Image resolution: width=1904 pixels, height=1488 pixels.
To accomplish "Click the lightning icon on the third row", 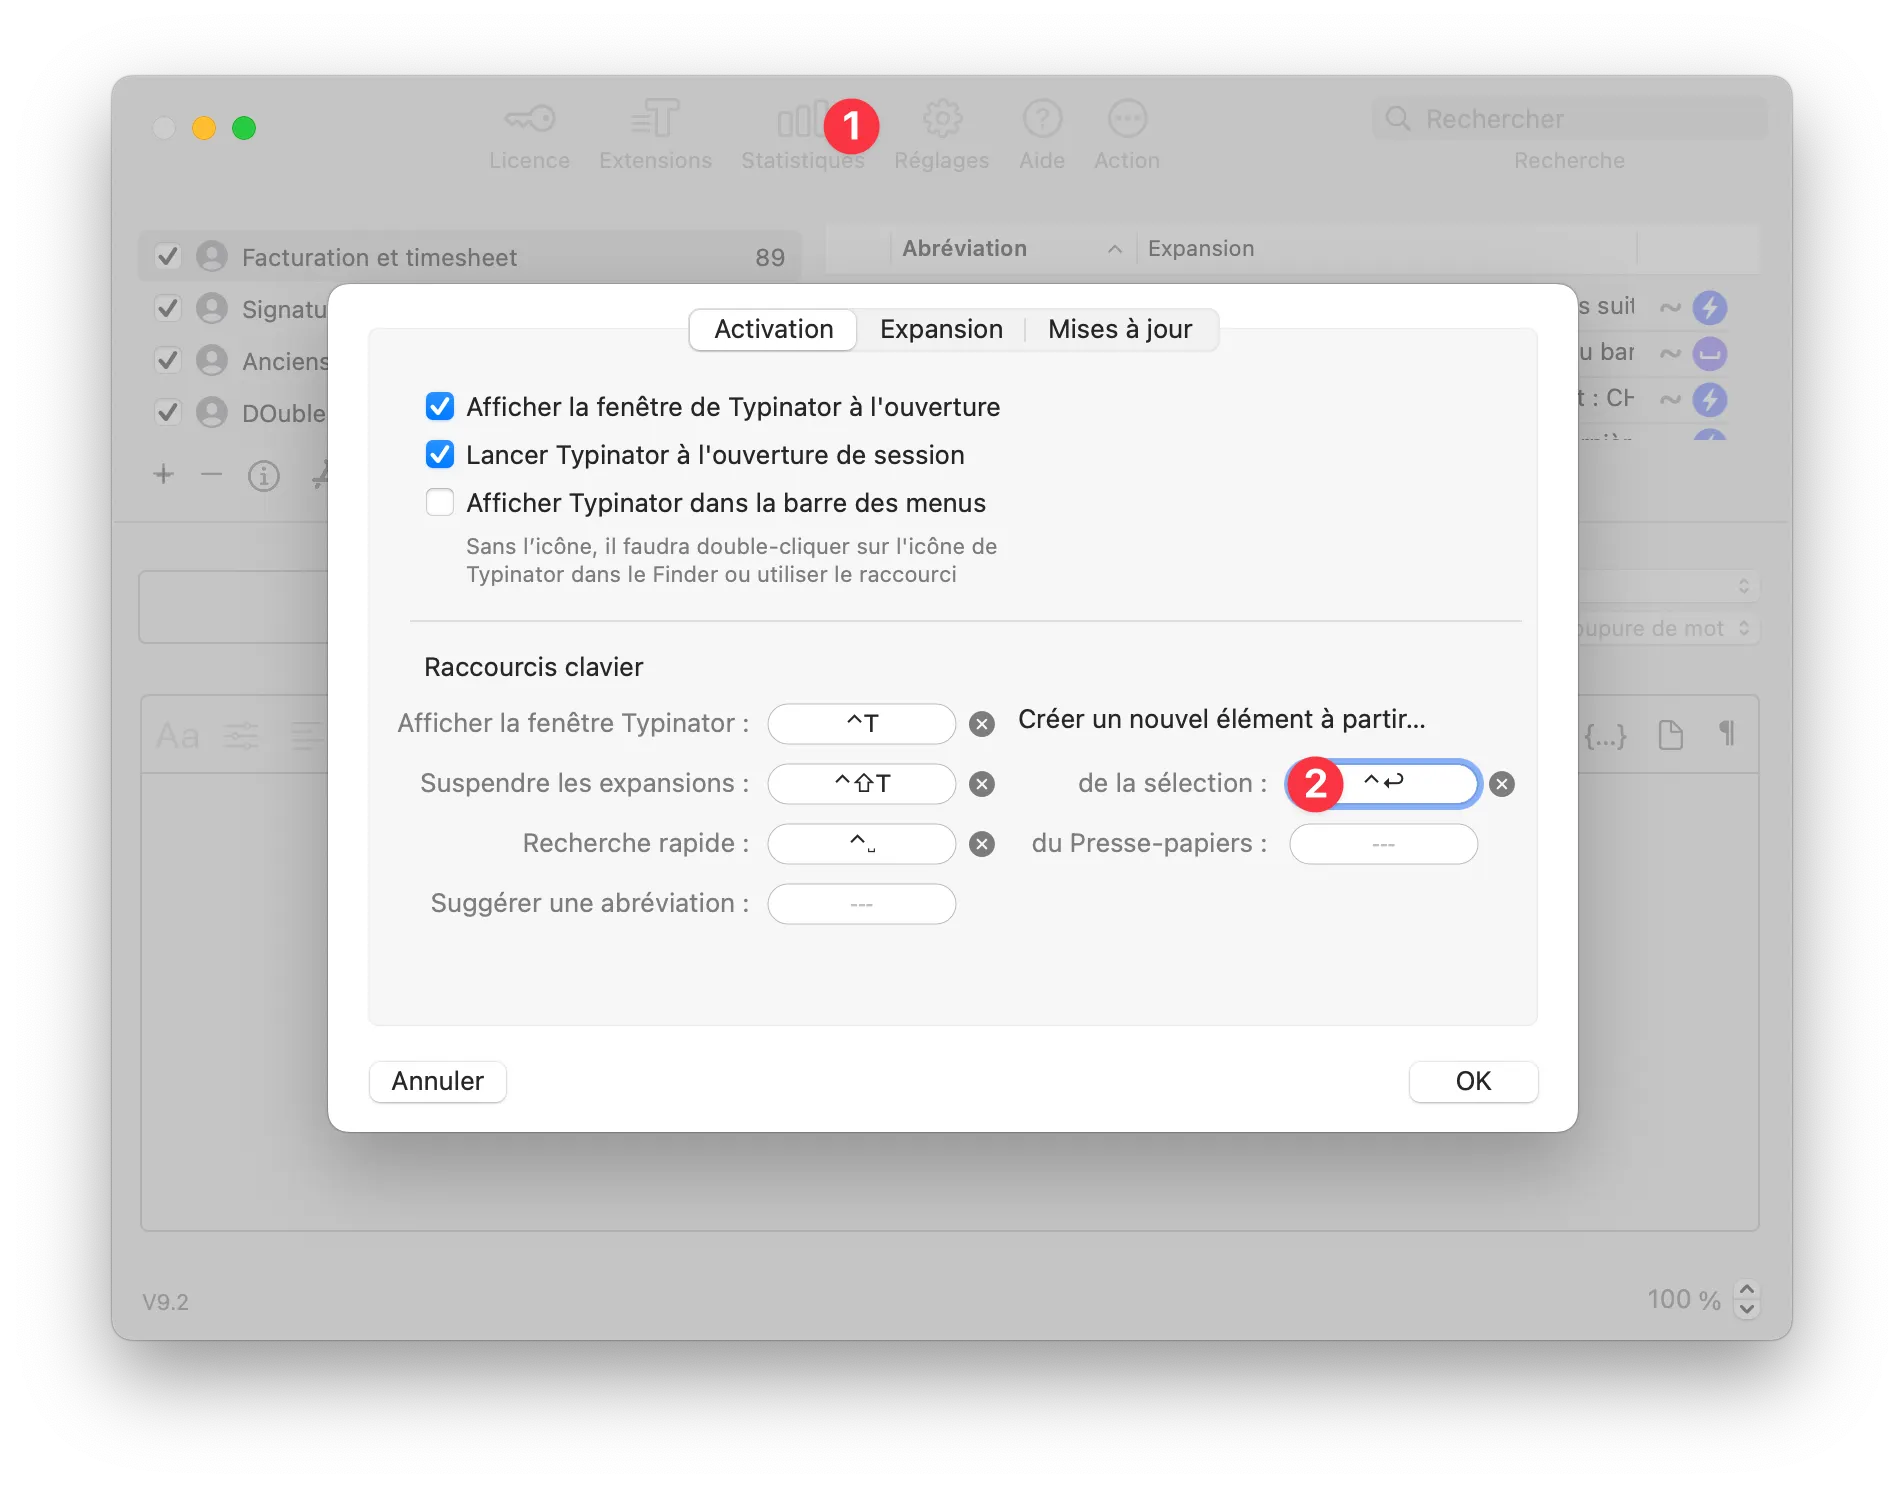I will (1710, 399).
